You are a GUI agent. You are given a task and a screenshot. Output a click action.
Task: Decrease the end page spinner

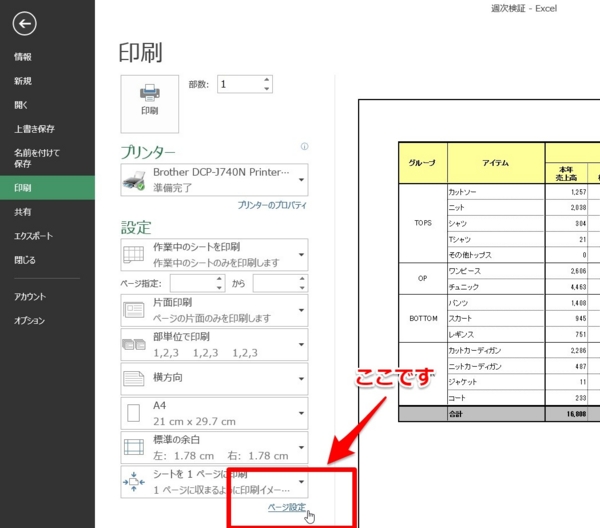302,288
